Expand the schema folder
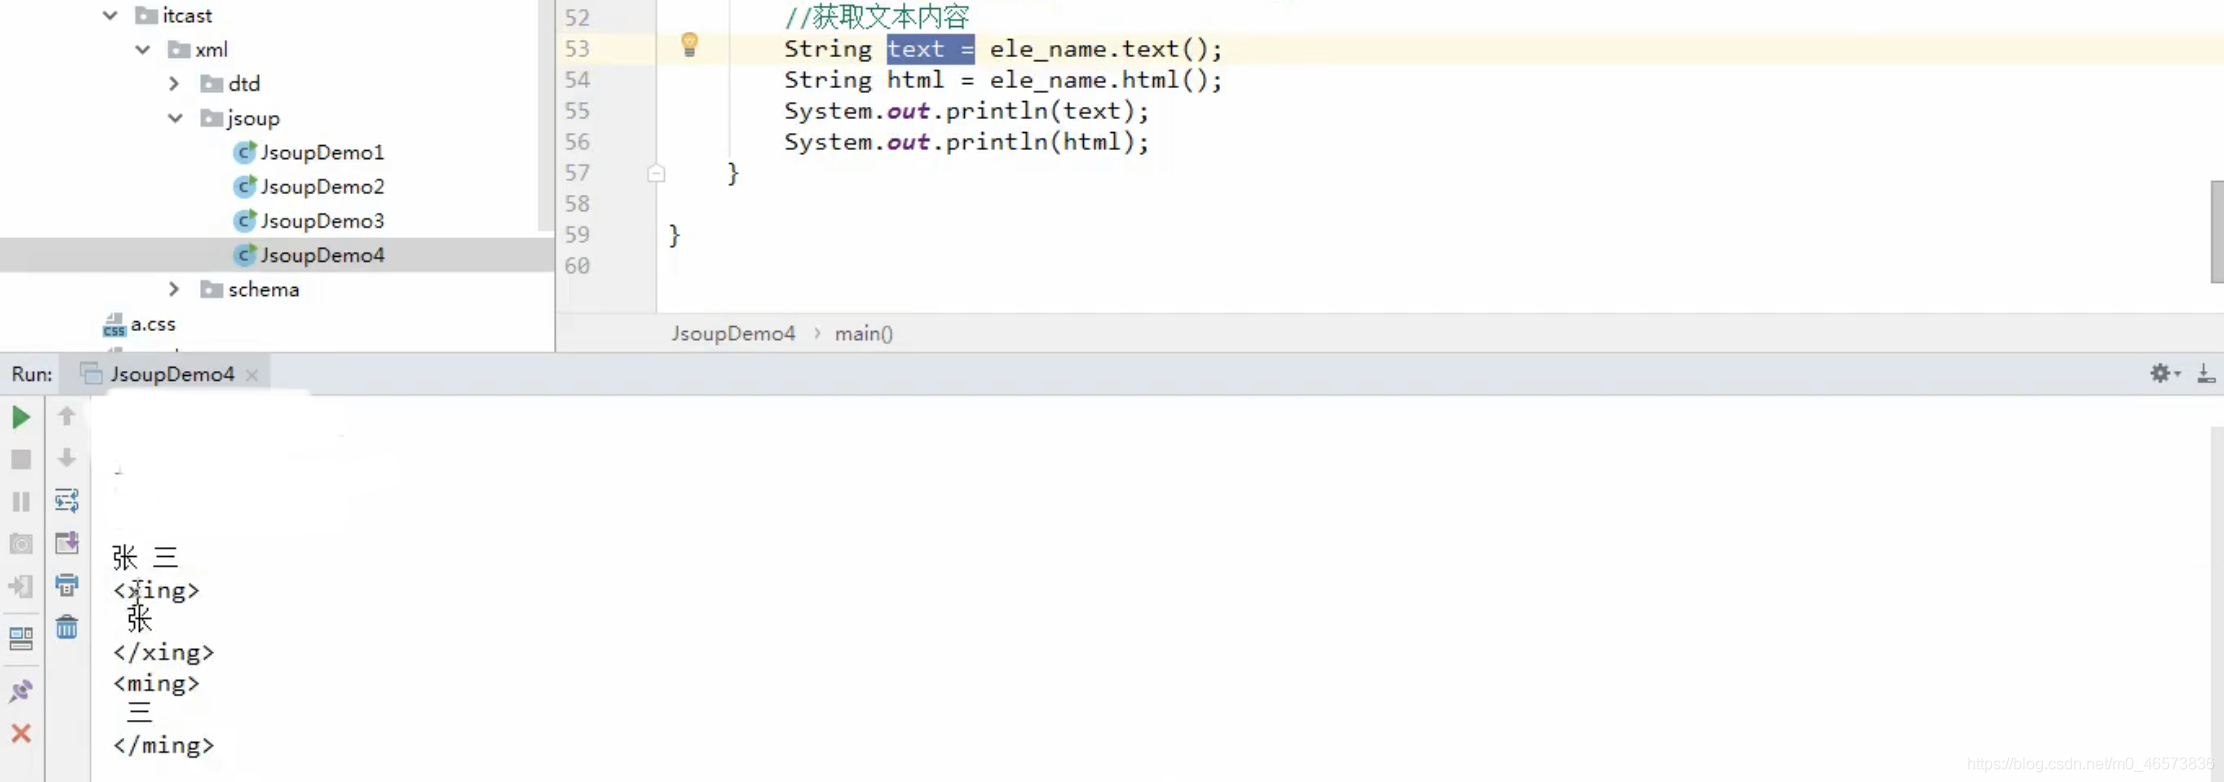The image size is (2224, 782). (174, 289)
